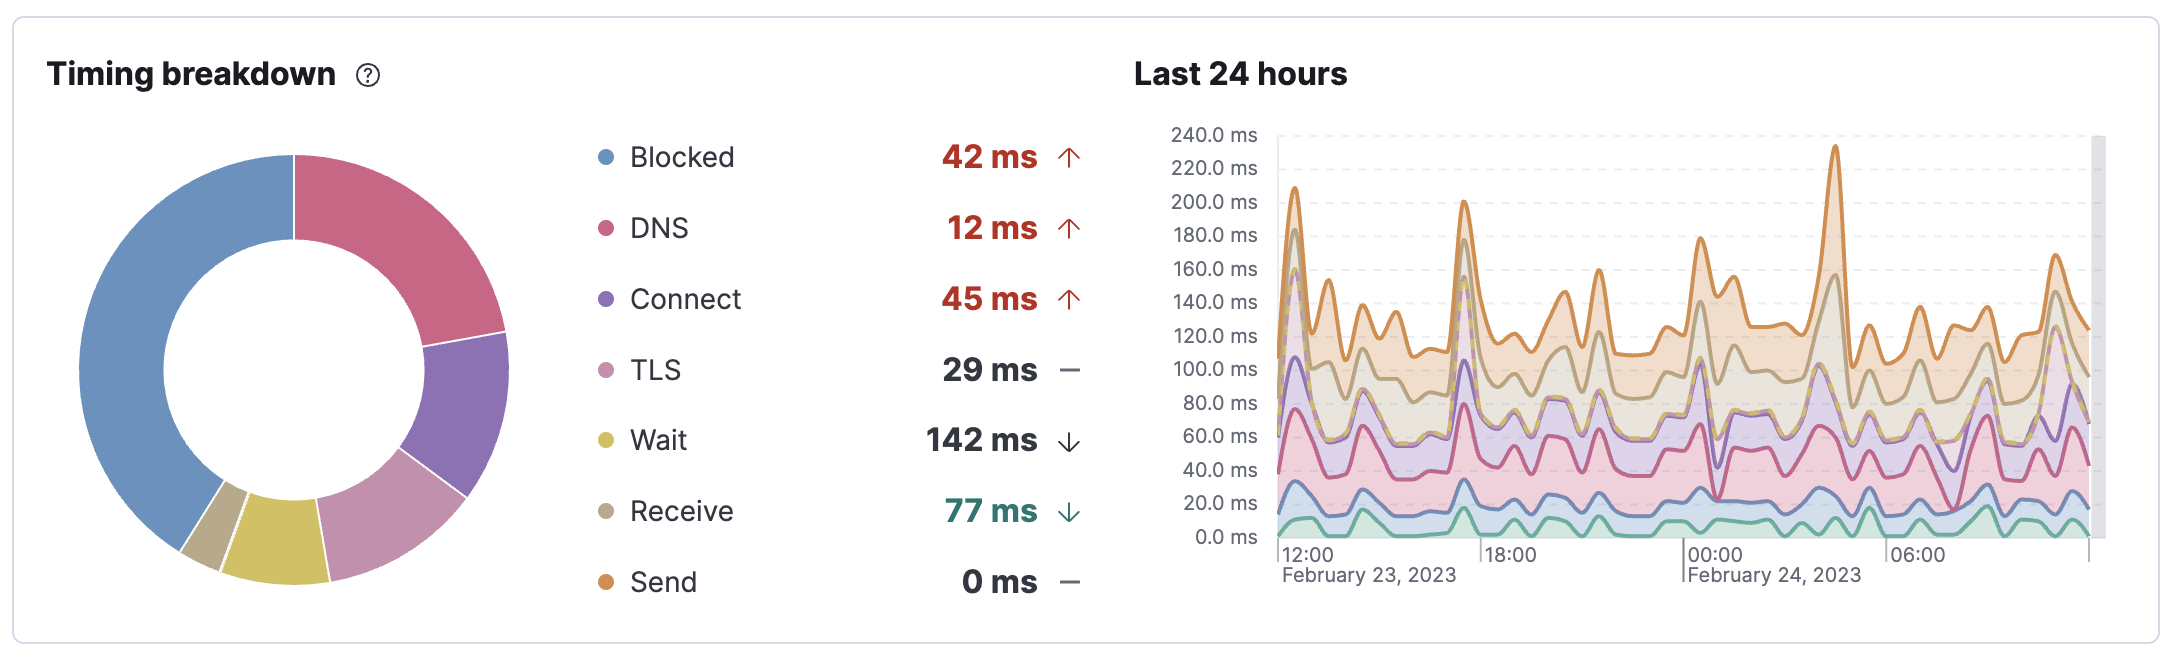Click the Timing breakdown help icon
Image resolution: width=2176 pixels, height=658 pixels.
[x=368, y=75]
